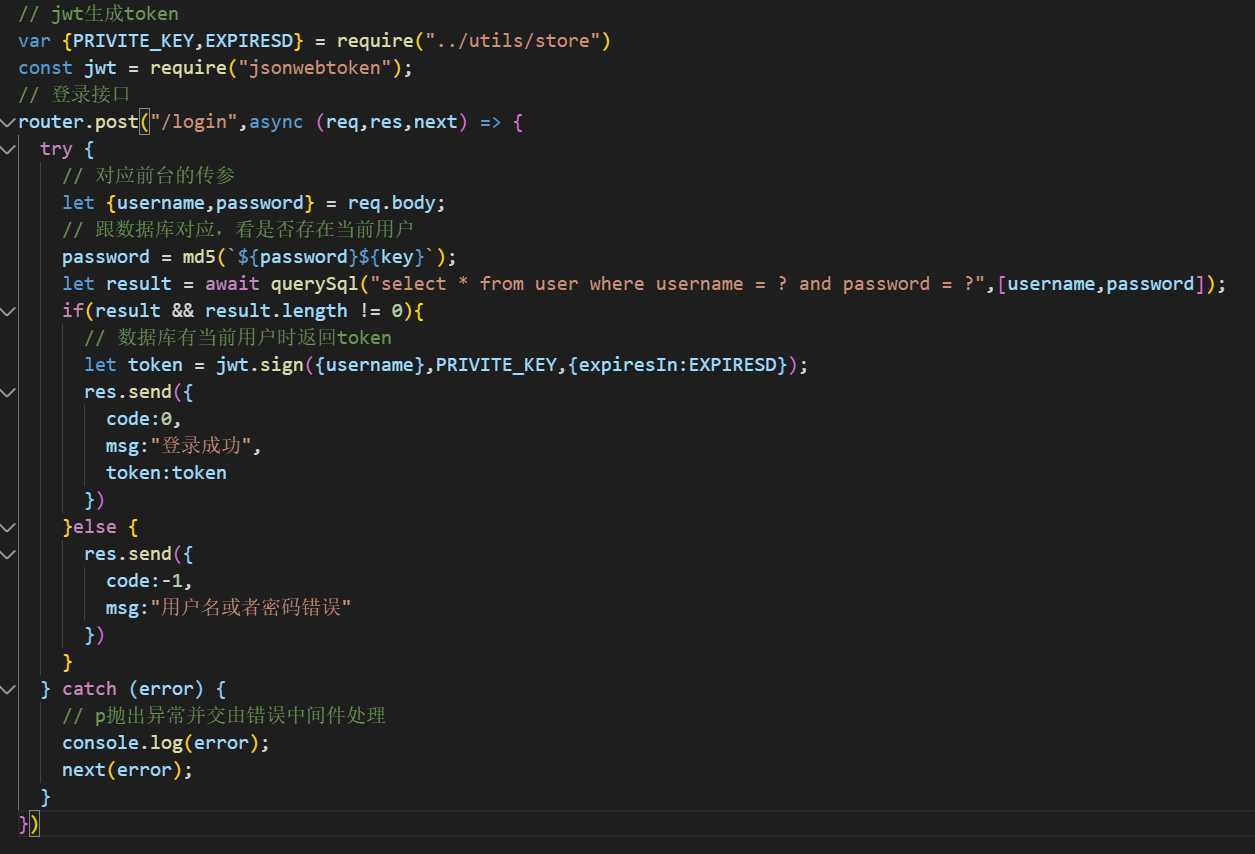Click result.length in the if condition
The width and height of the screenshot is (1255, 854).
276,311
